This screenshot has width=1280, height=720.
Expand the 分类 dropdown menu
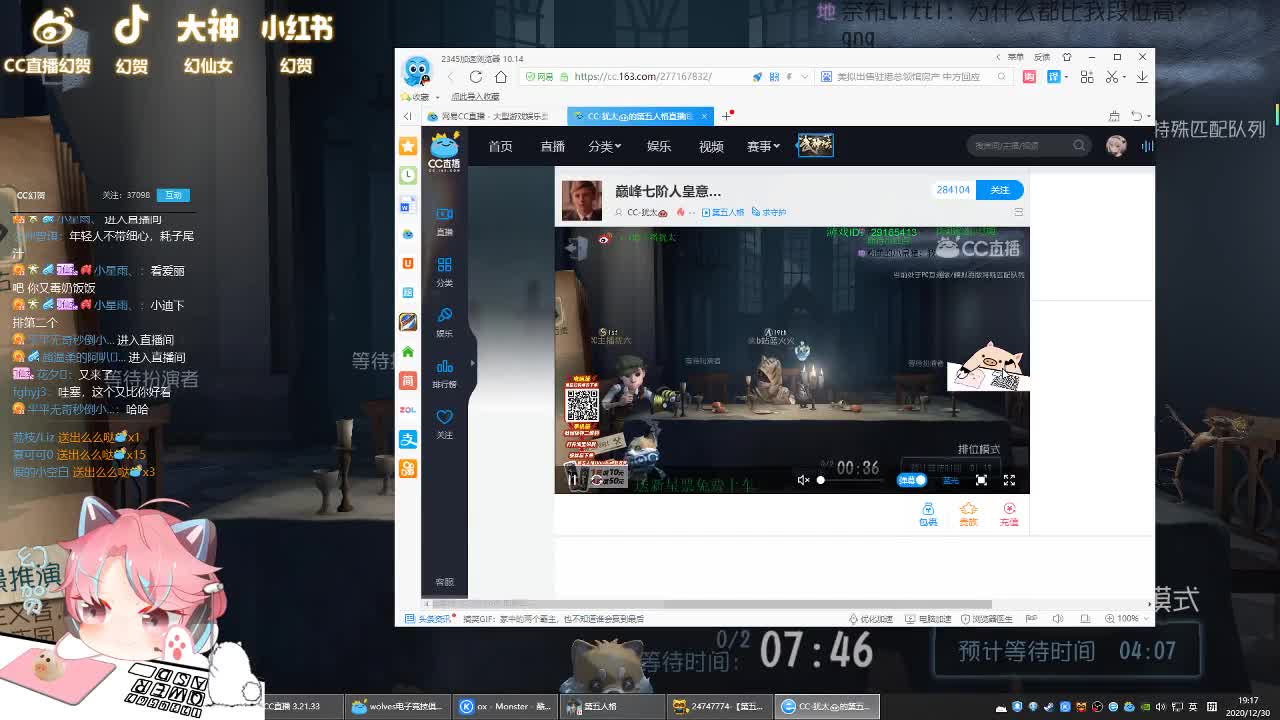(x=605, y=146)
